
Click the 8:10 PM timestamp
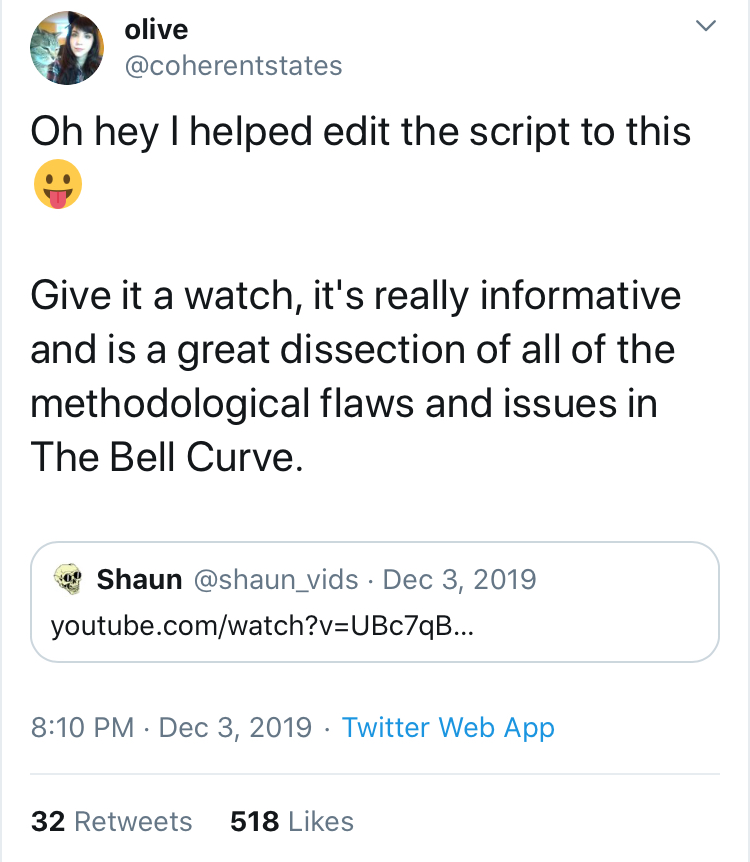point(82,727)
